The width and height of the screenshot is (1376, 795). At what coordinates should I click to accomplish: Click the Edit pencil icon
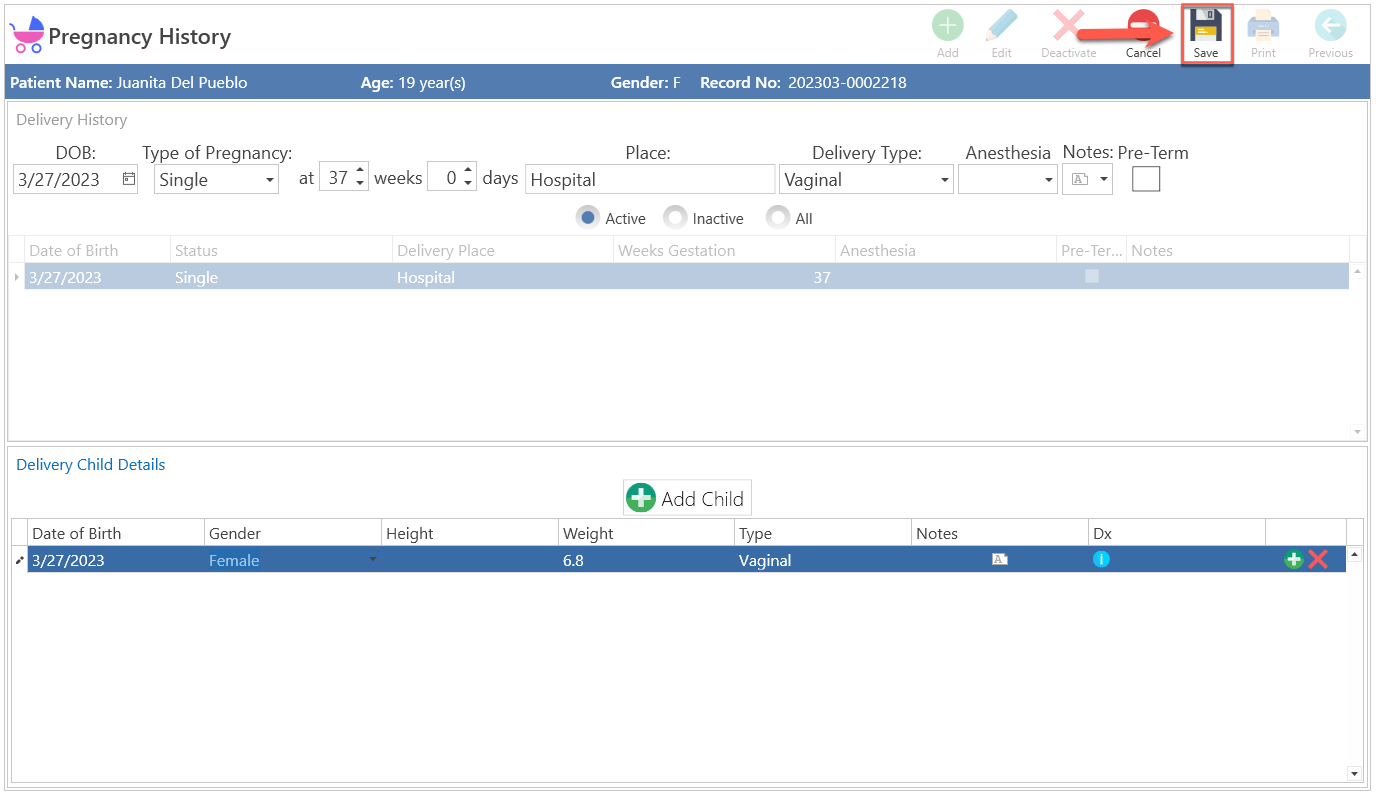pos(1001,26)
